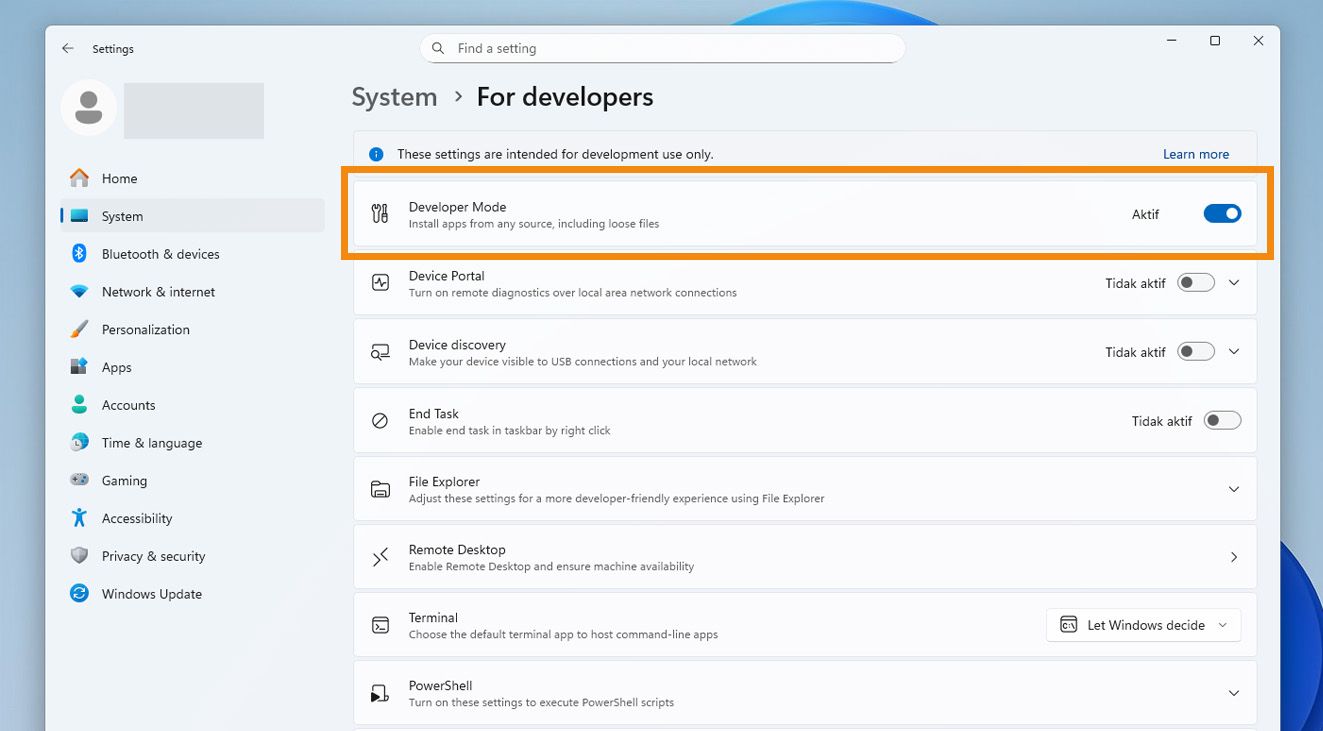
Task: Click the End Task circle icon
Action: coord(380,421)
